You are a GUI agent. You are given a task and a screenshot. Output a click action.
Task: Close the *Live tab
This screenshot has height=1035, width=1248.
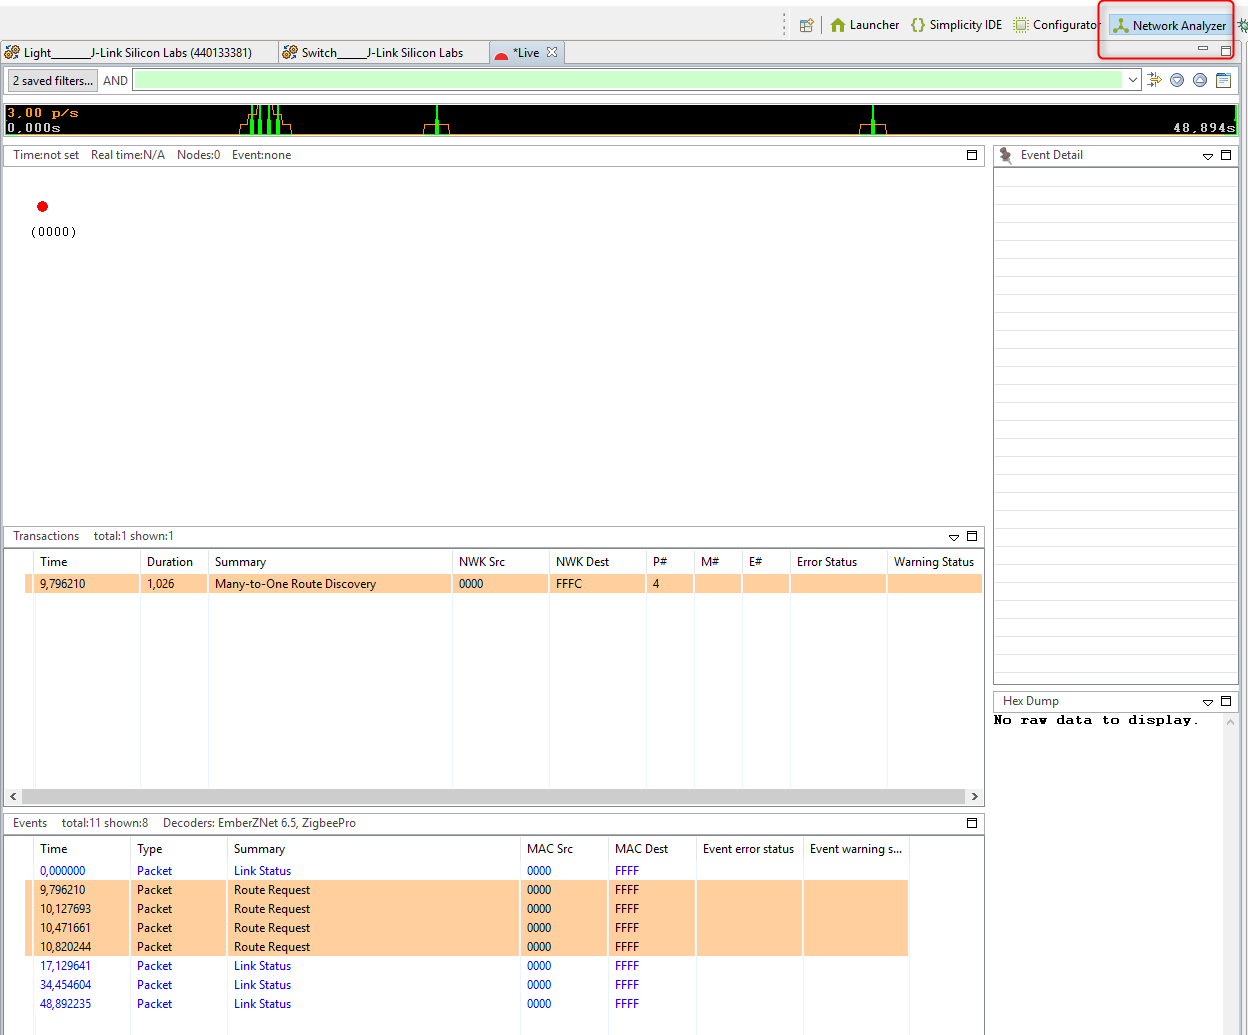(552, 52)
